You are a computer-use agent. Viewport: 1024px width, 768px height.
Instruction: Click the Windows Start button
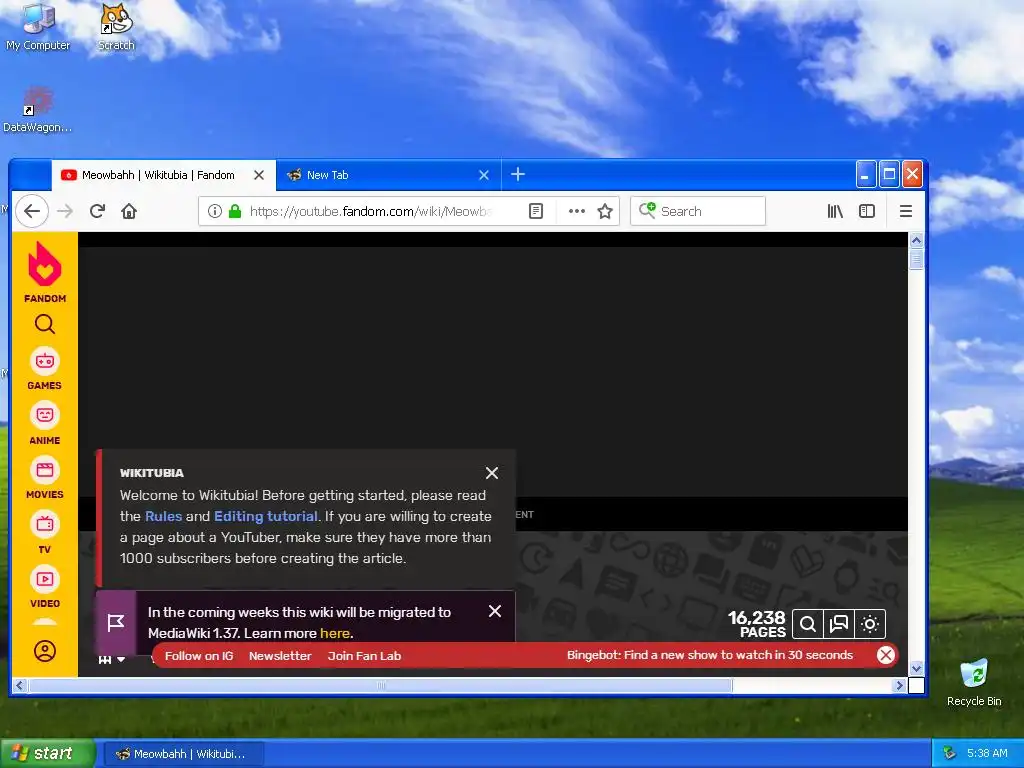pyautogui.click(x=48, y=754)
